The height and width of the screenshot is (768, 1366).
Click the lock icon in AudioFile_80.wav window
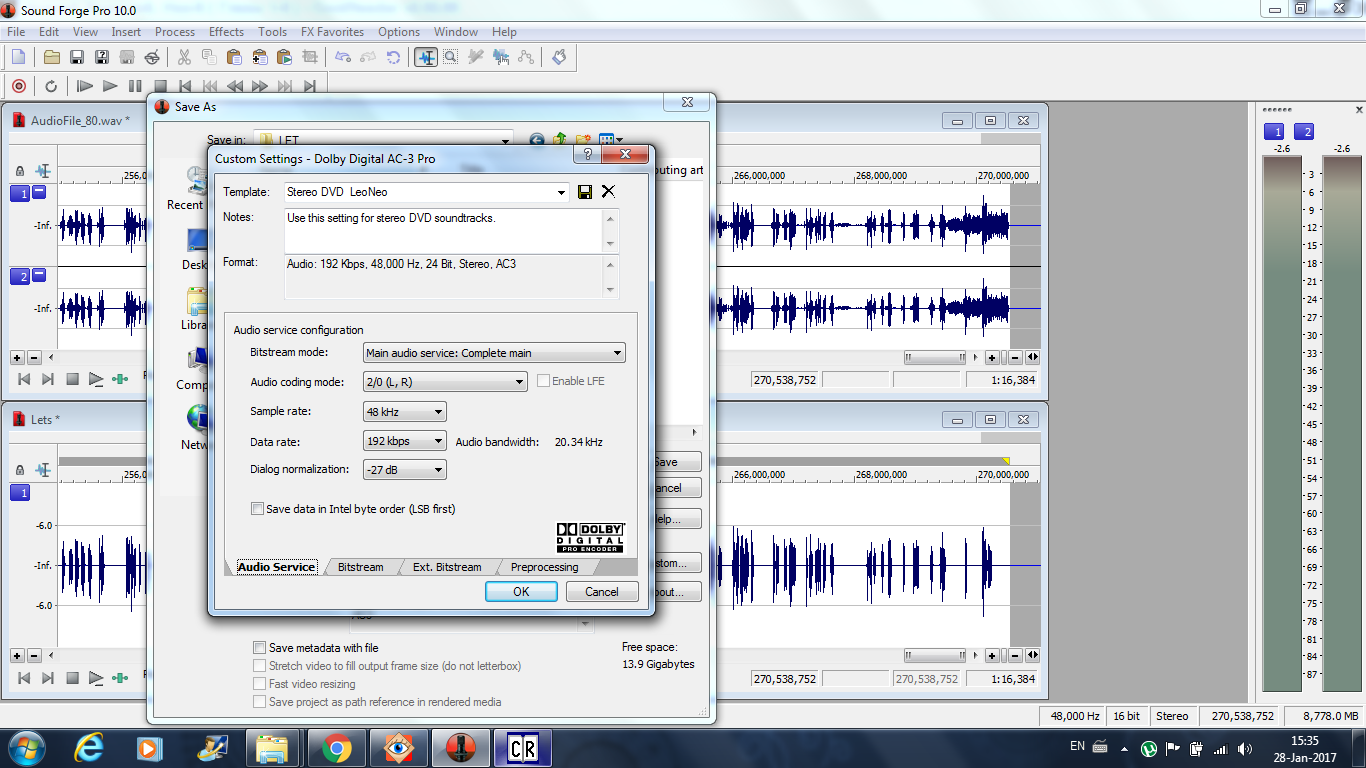click(19, 172)
